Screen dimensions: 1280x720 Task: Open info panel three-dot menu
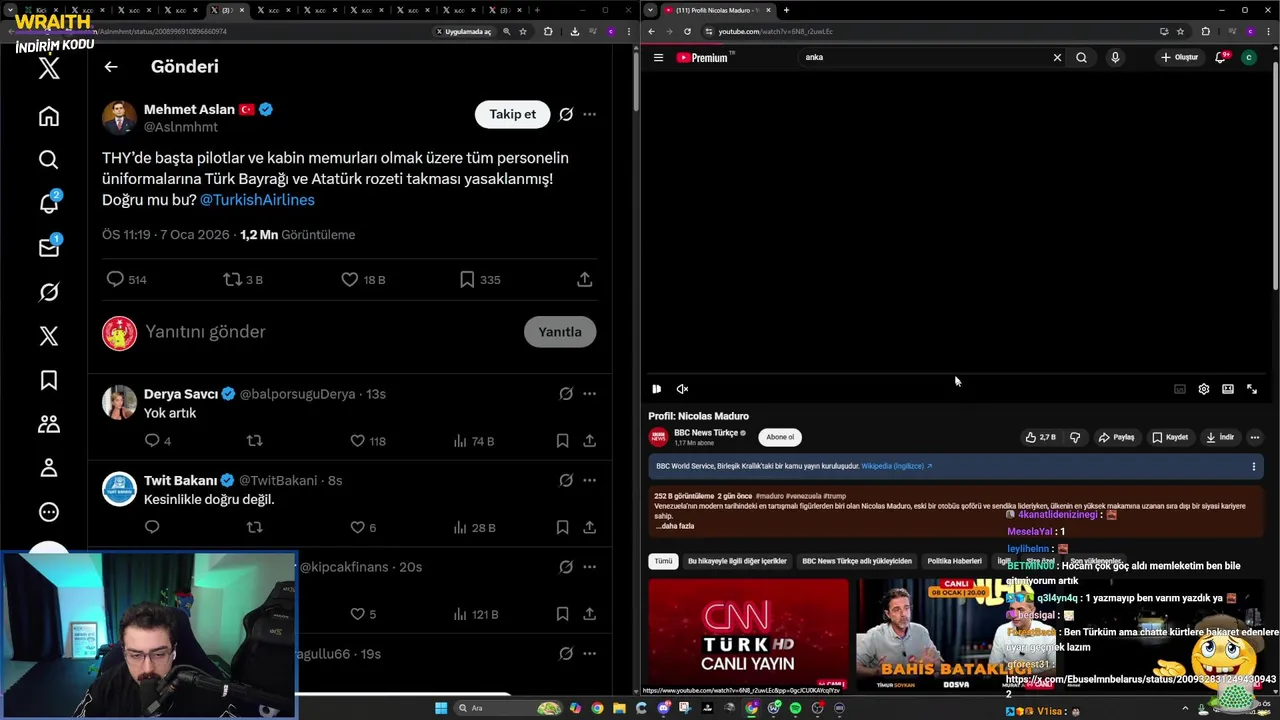coord(1253,466)
